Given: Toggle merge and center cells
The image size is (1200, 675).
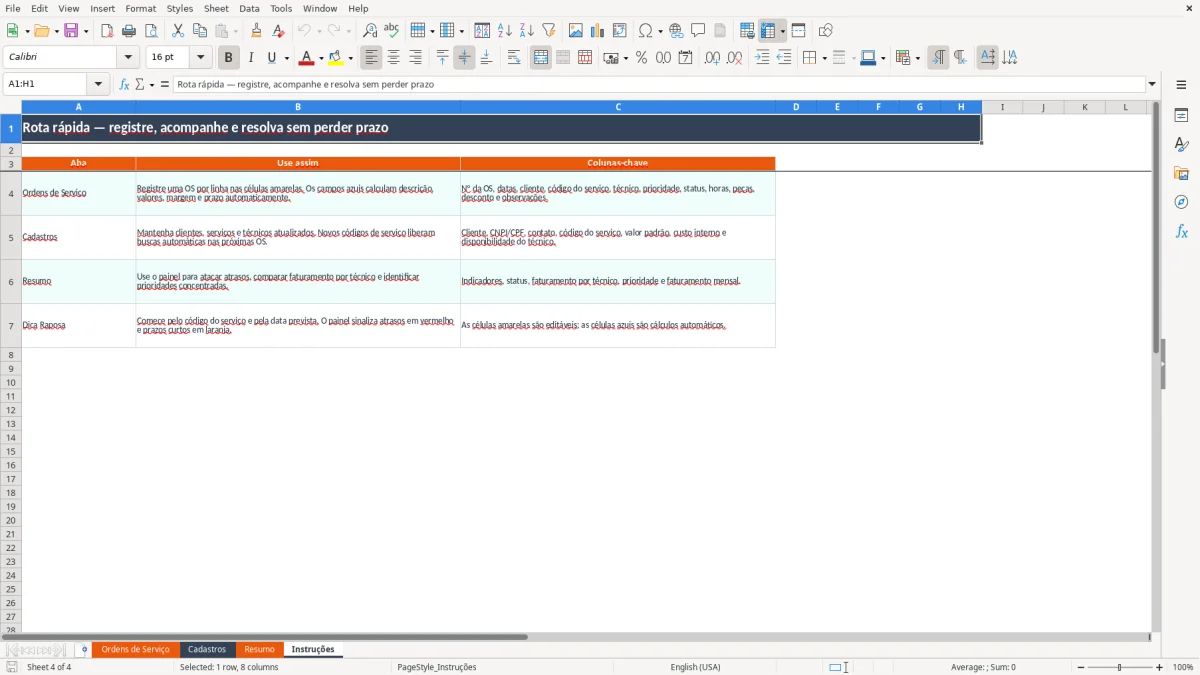Looking at the screenshot, I should 541,58.
